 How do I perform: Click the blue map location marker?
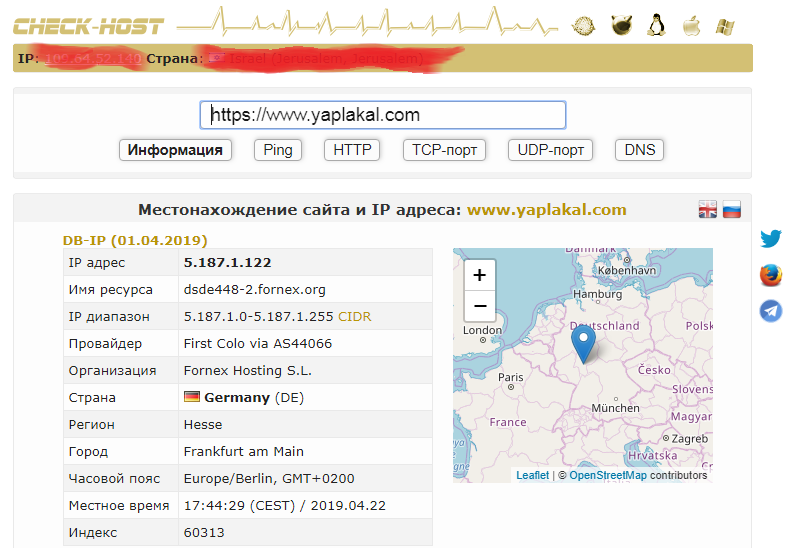click(583, 344)
